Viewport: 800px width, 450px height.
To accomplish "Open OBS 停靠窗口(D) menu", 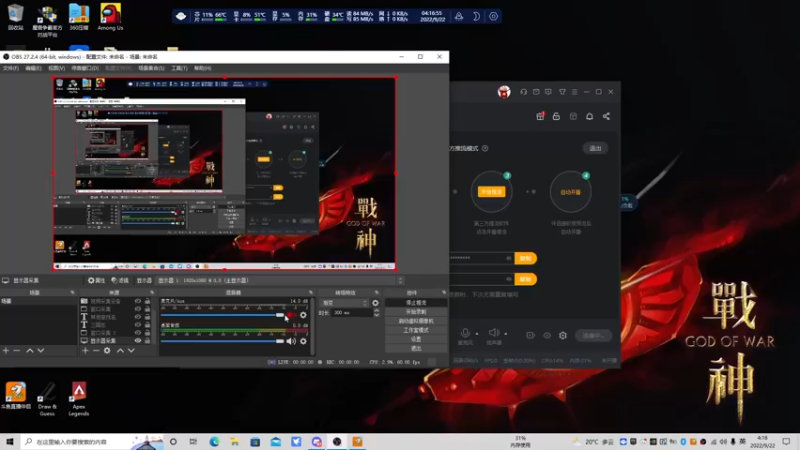I will tap(85, 68).
